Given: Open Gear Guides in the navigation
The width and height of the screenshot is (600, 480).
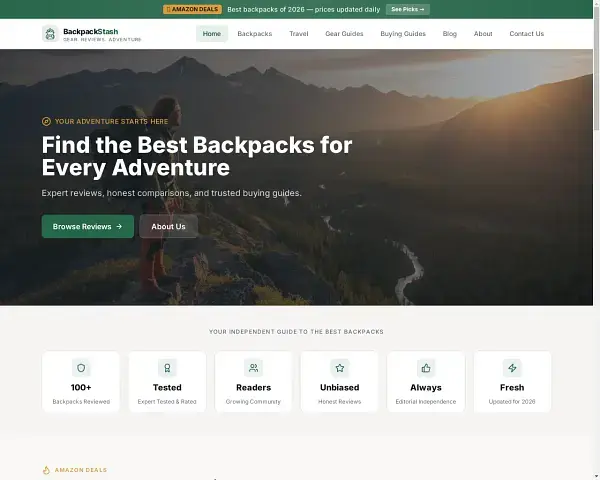Looking at the screenshot, I should point(344,34).
